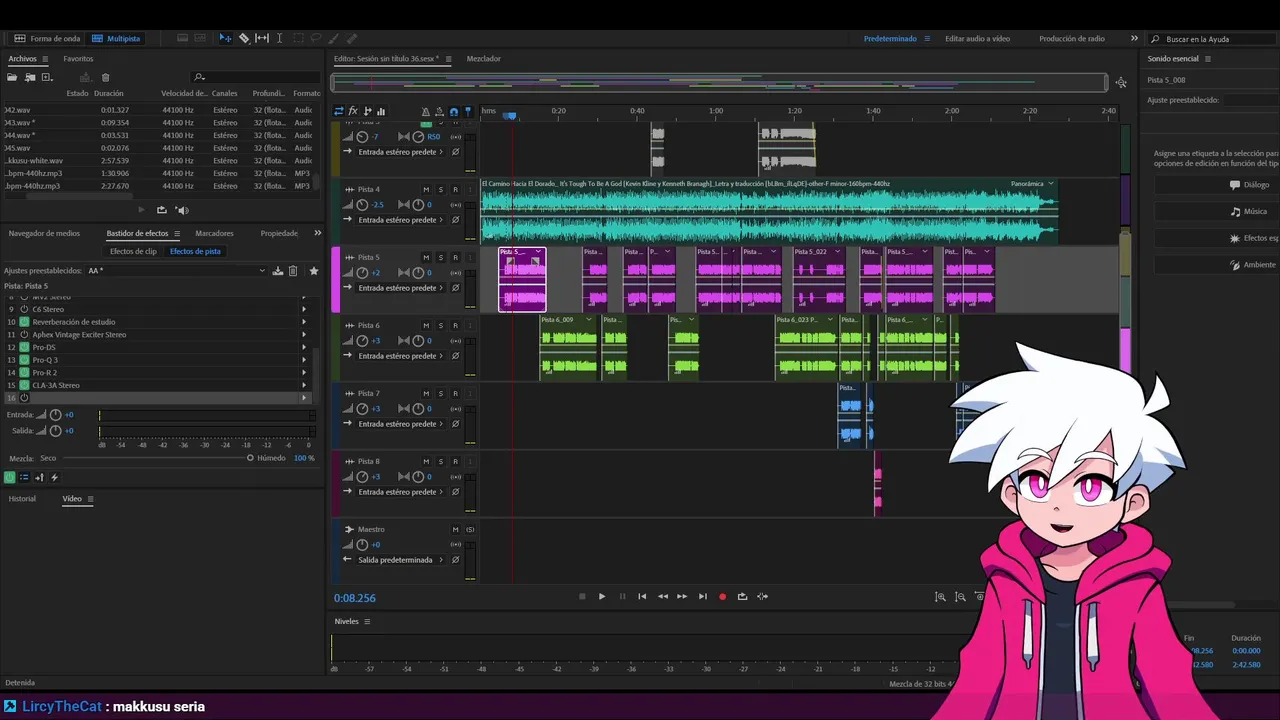Image resolution: width=1280 pixels, height=720 pixels.
Task: Save effects rack preset icon
Action: (x=278, y=271)
